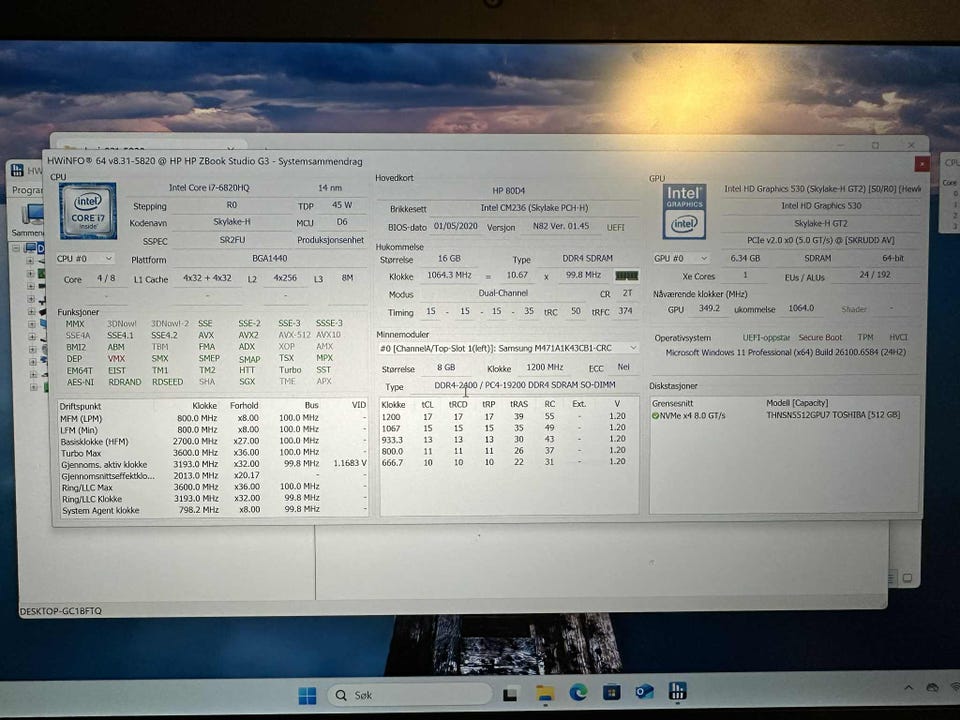Click the N82 Ver. 01.45 BIOS version
Screen dimensions: 960x720
(561, 226)
